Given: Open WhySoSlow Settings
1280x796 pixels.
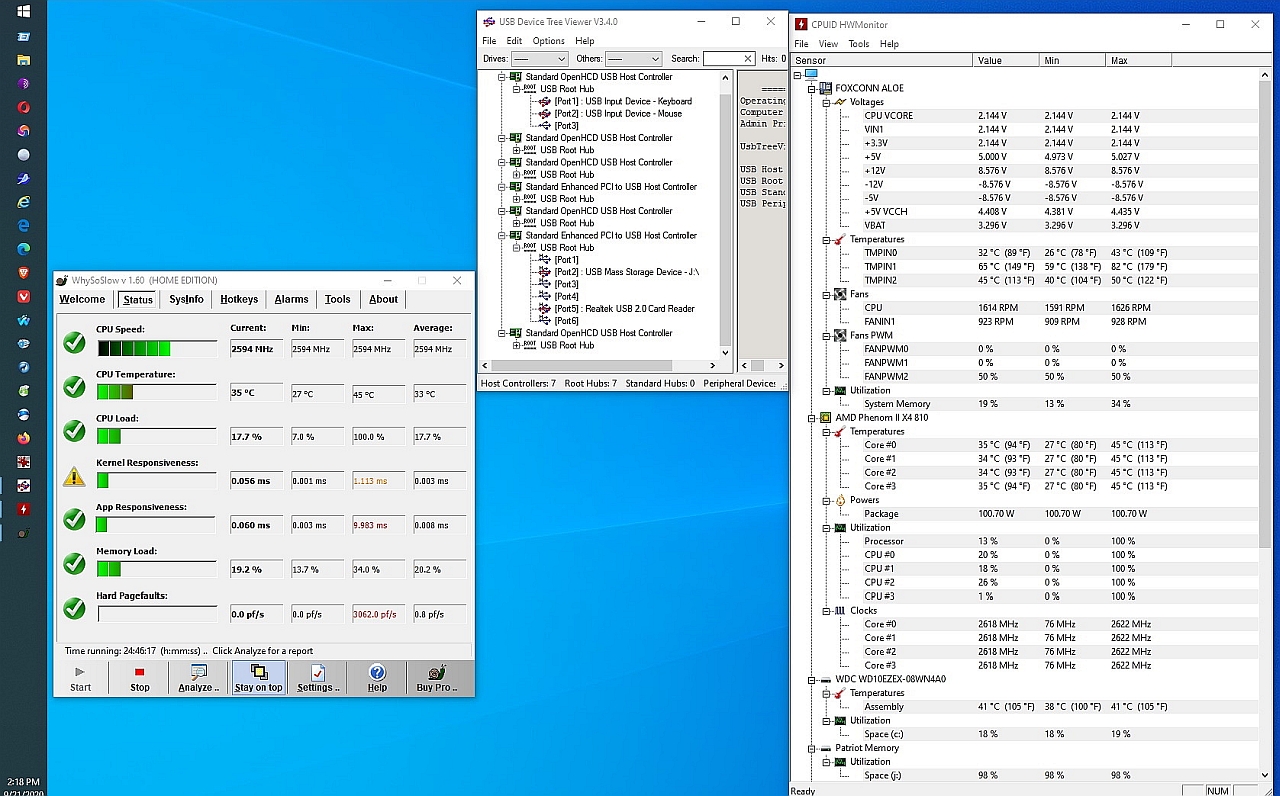Looking at the screenshot, I should tap(318, 678).
